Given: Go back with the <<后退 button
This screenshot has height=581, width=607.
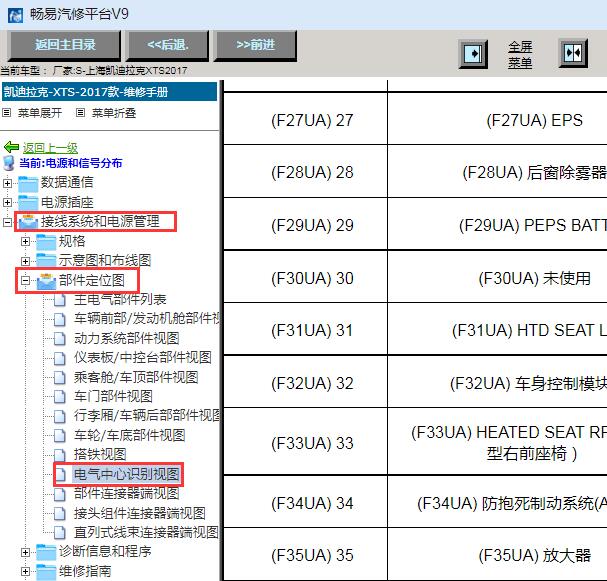Looking at the screenshot, I should [168, 45].
